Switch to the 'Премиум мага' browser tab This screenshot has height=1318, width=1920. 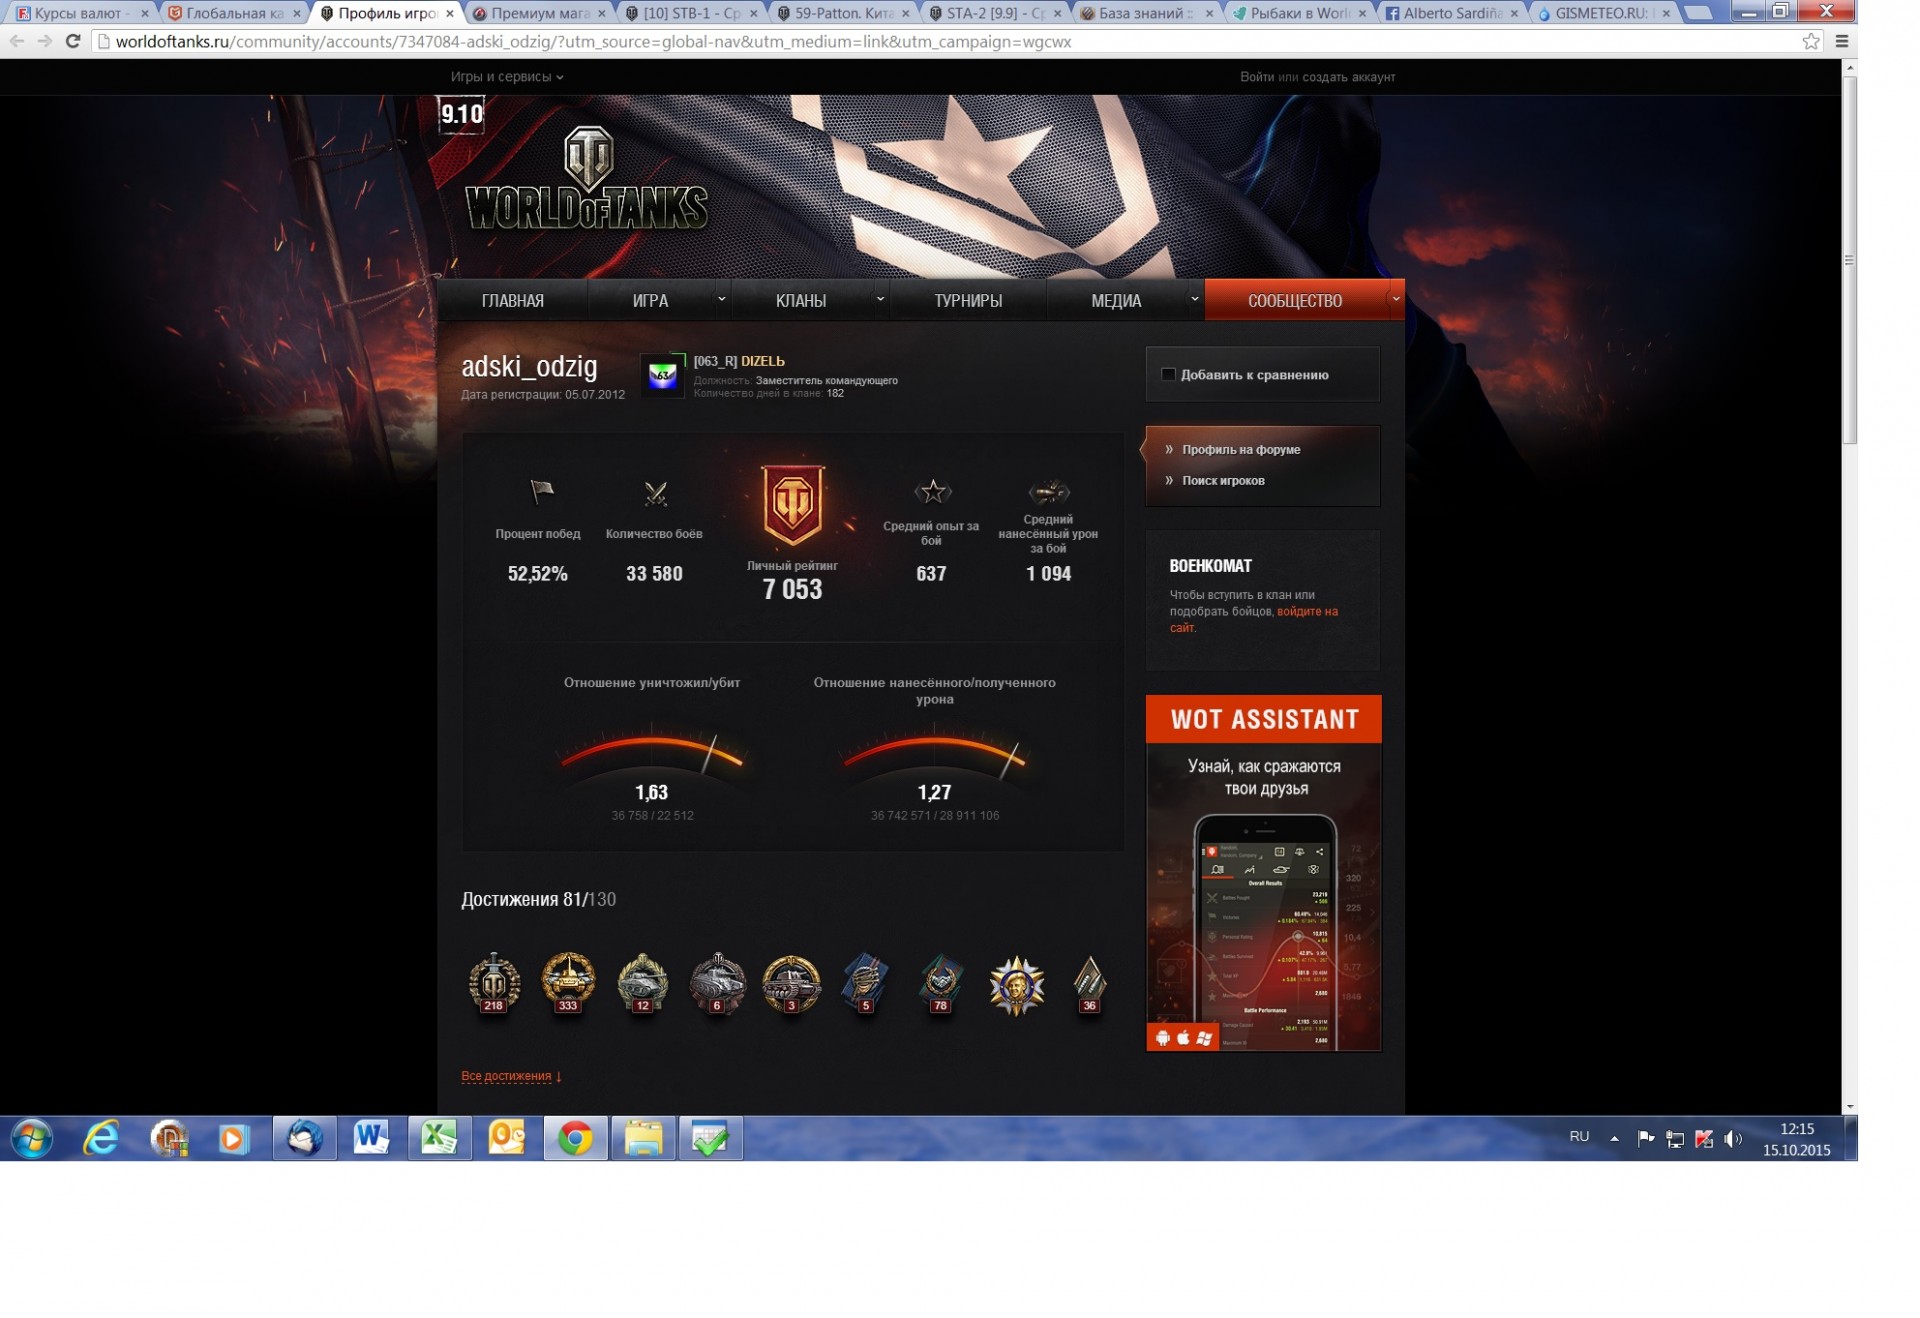[540, 13]
